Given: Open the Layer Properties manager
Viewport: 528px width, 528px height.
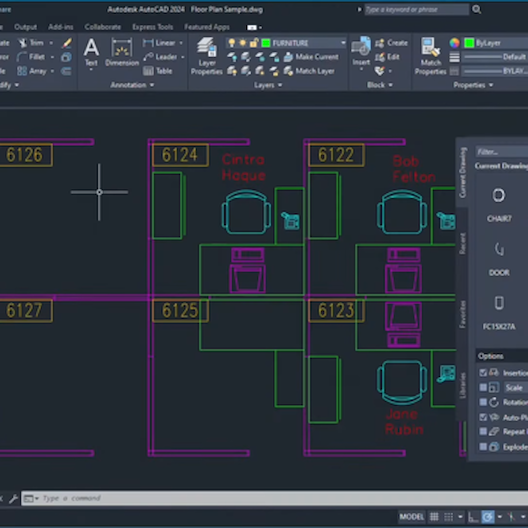Looking at the screenshot, I should pyautogui.click(x=207, y=56).
